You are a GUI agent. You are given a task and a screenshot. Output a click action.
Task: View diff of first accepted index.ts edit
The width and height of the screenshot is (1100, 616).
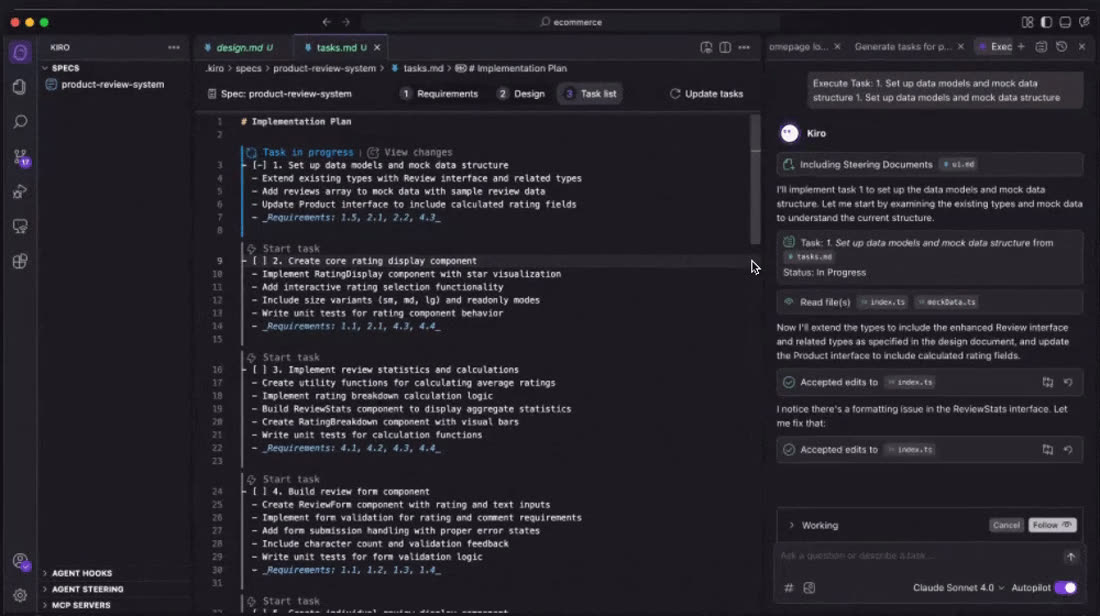click(1047, 382)
